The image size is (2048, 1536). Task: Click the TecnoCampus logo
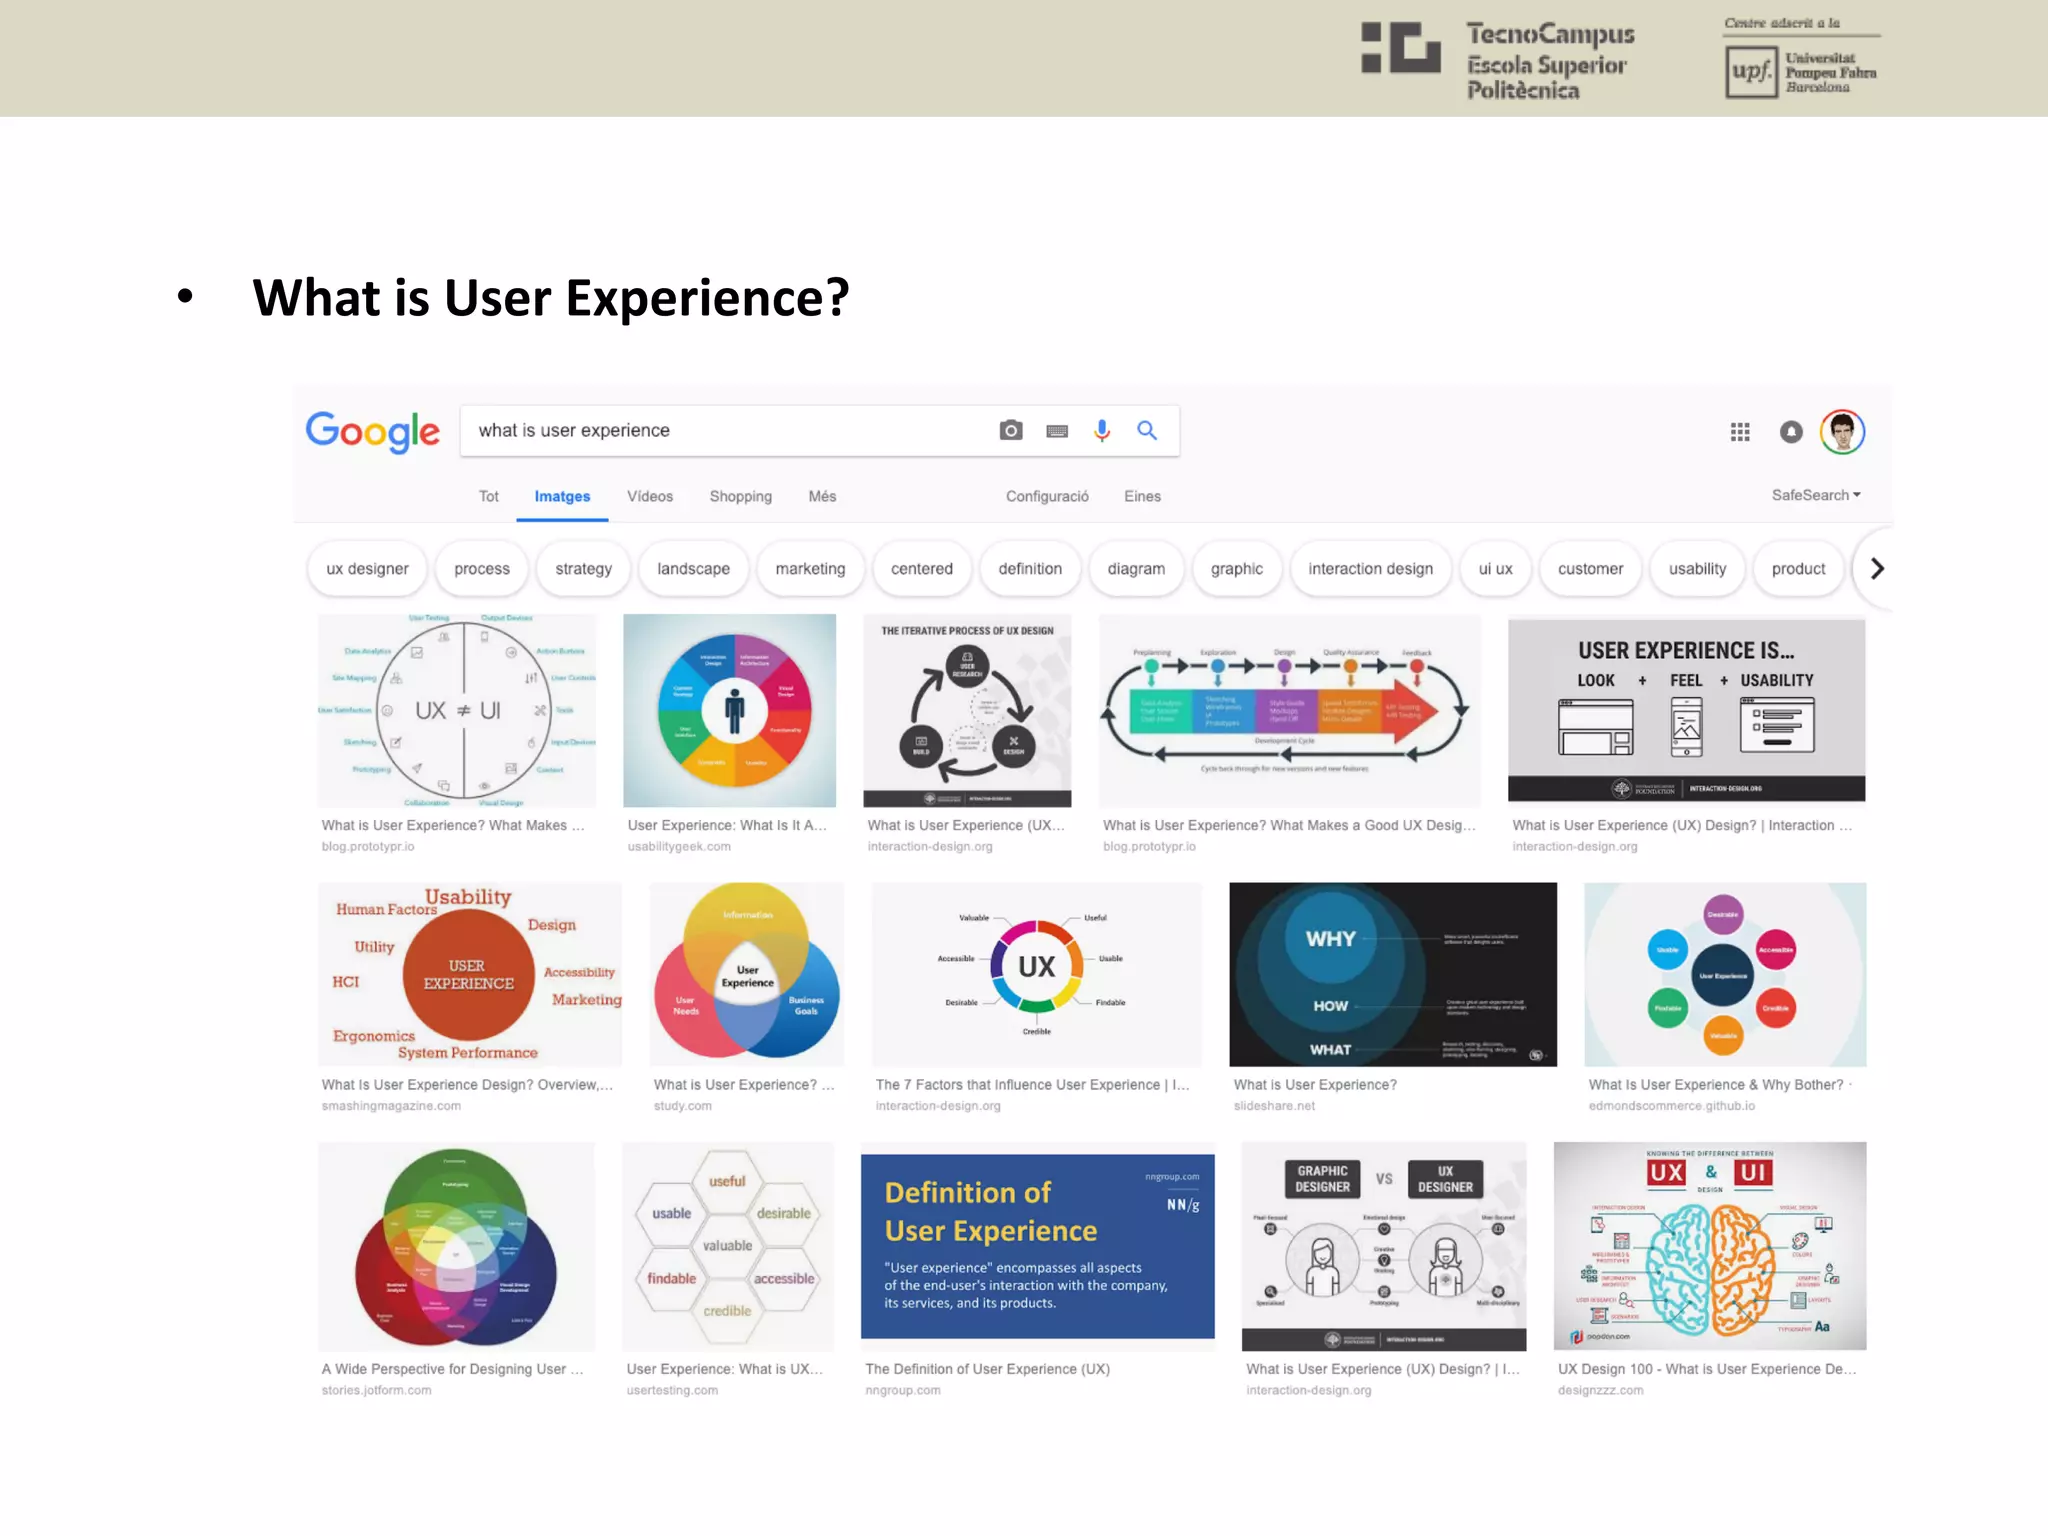click(x=1498, y=60)
